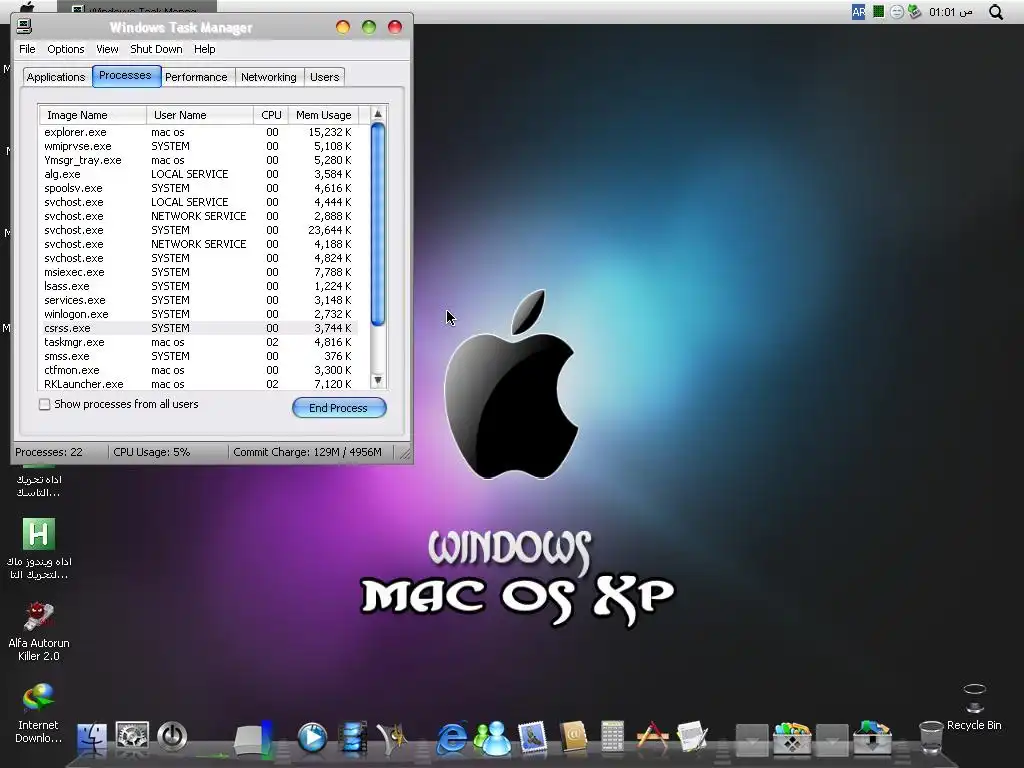
Task: Open the colorful apps stack box in dock
Action: coord(792,738)
